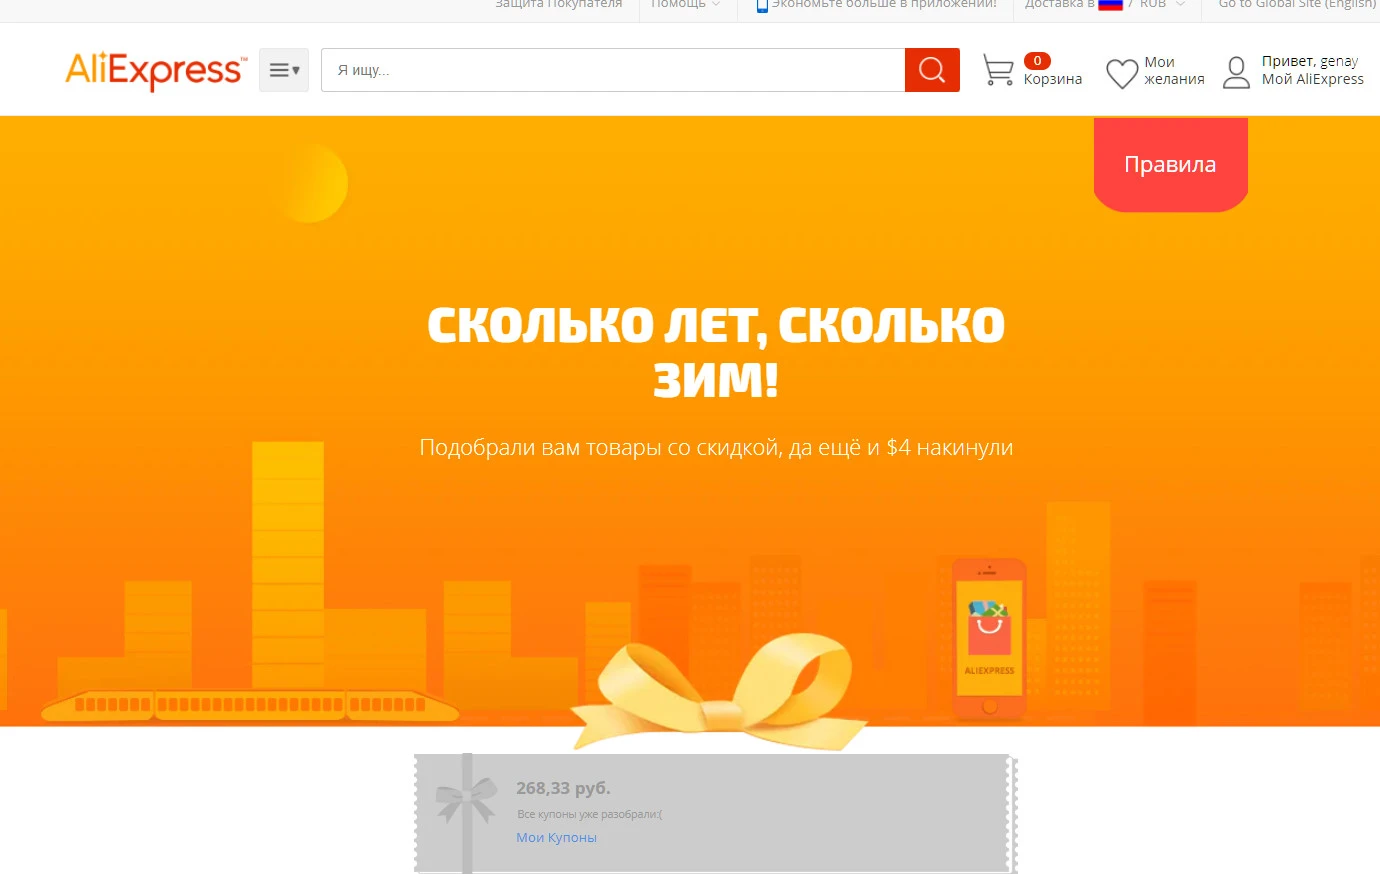Open 'Мой AliExpress' account menu
This screenshot has width=1380, height=874.
coord(1313,79)
